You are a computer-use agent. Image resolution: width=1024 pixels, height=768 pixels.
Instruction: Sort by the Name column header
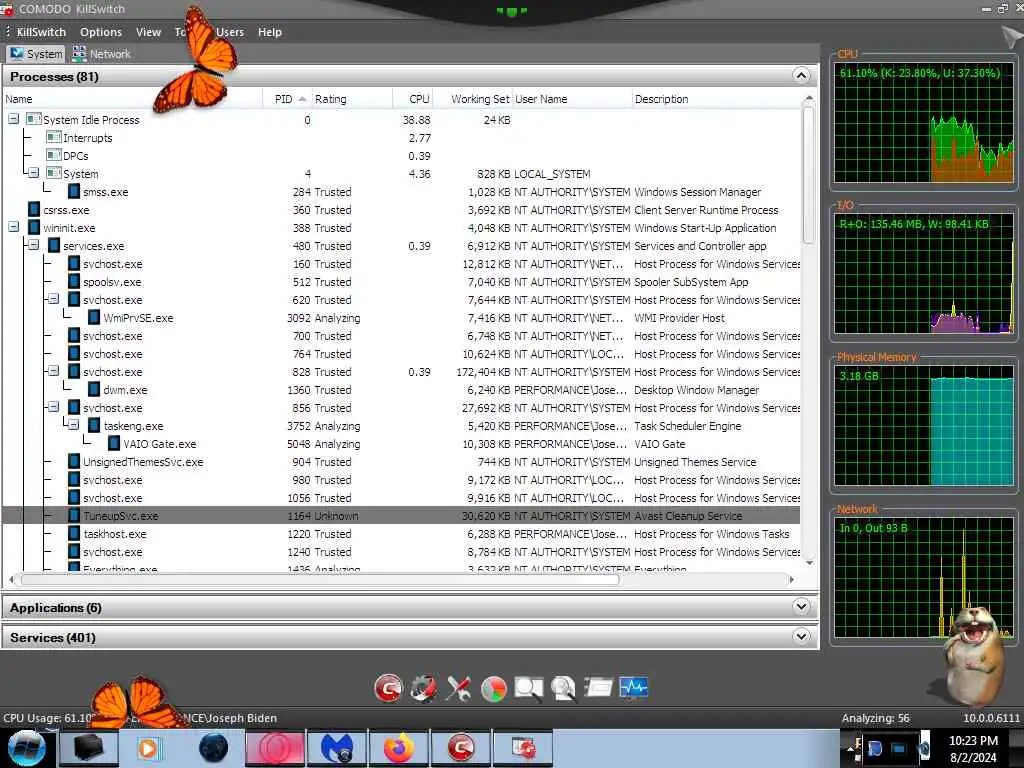point(133,99)
